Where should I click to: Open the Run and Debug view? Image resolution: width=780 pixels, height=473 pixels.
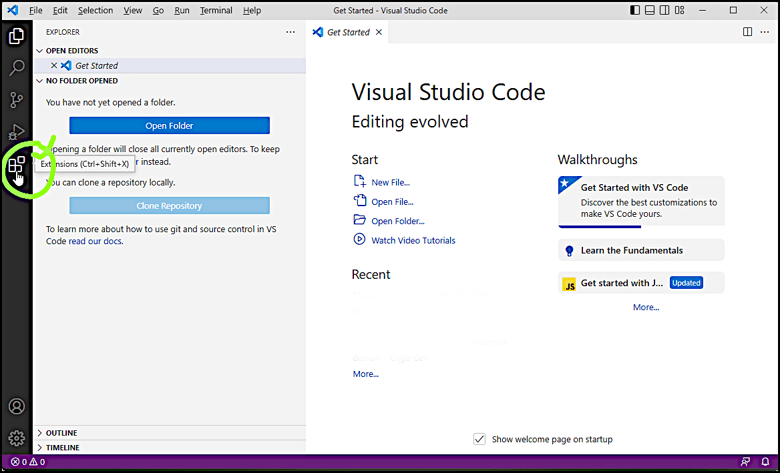[16, 132]
